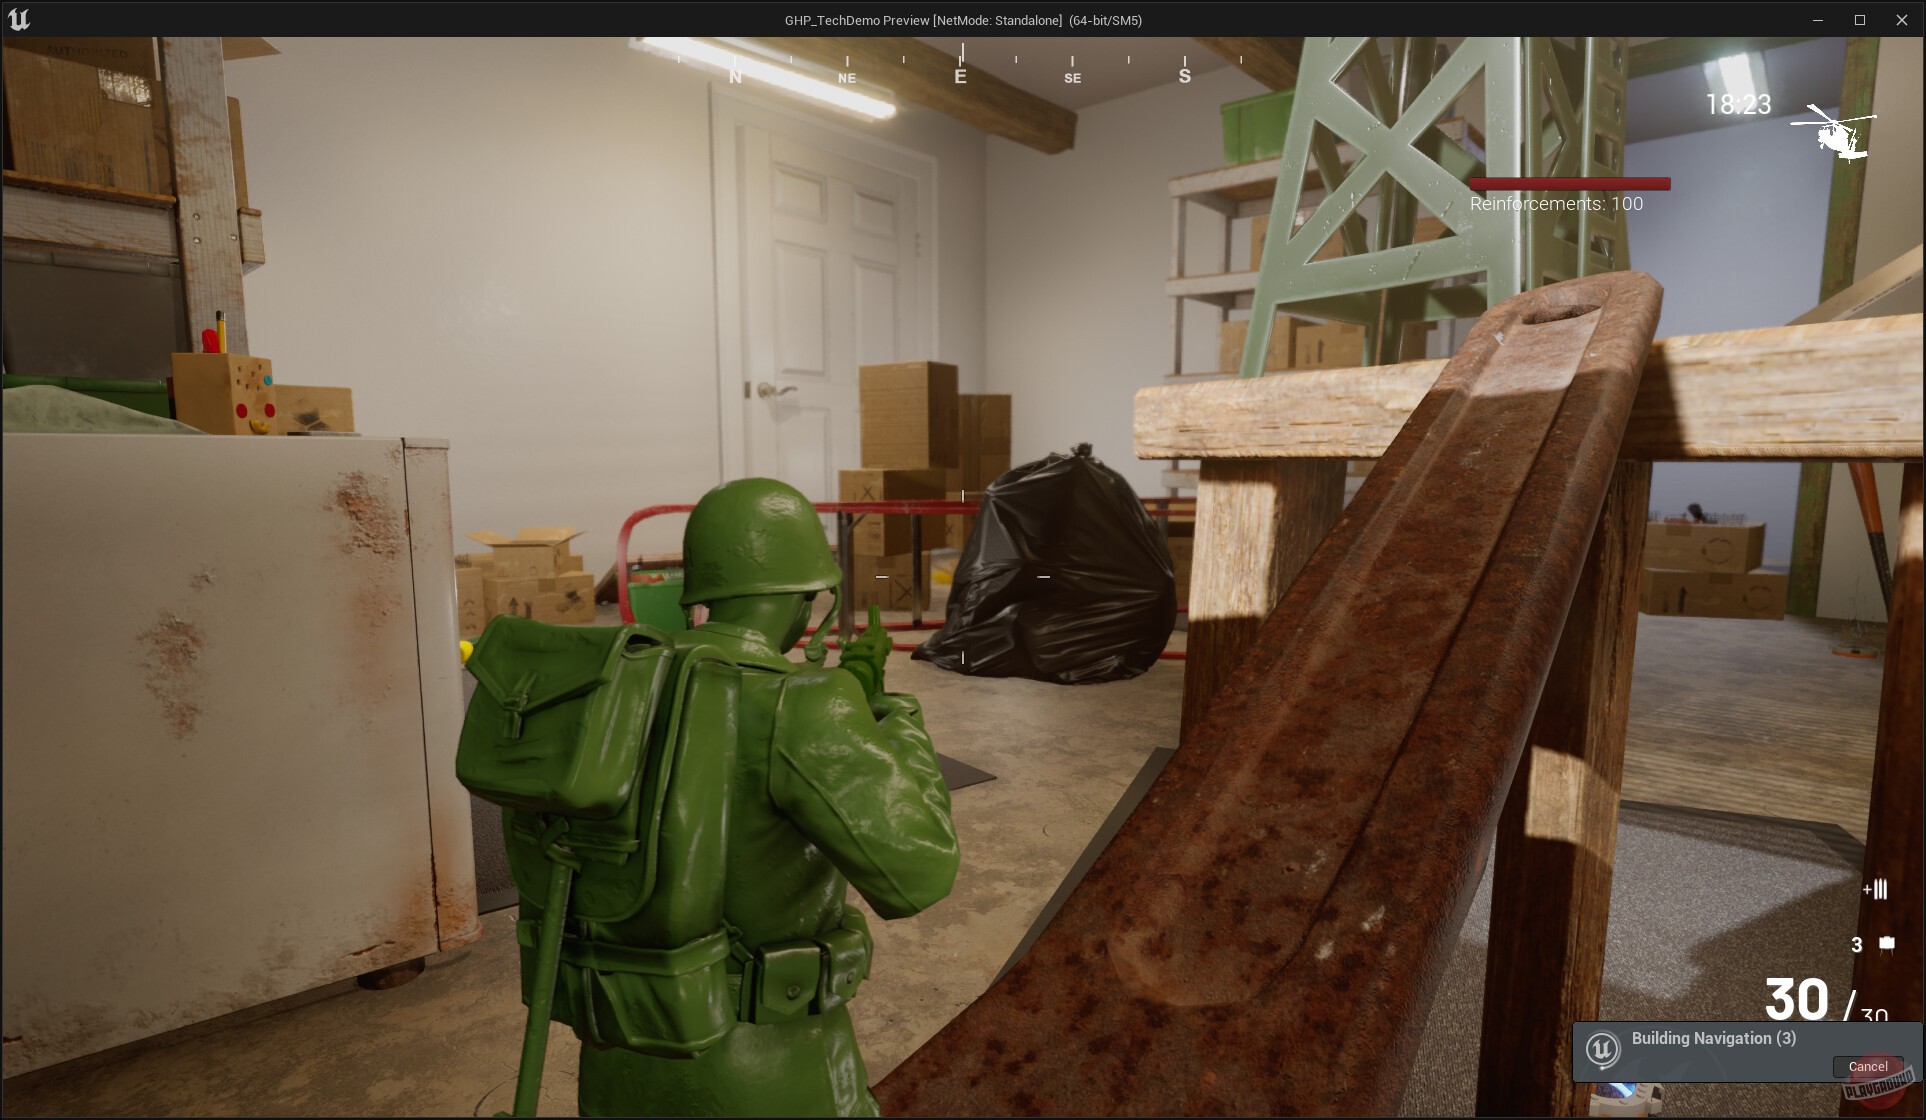Click the Reinforcements: 100 counter label

tap(1556, 203)
